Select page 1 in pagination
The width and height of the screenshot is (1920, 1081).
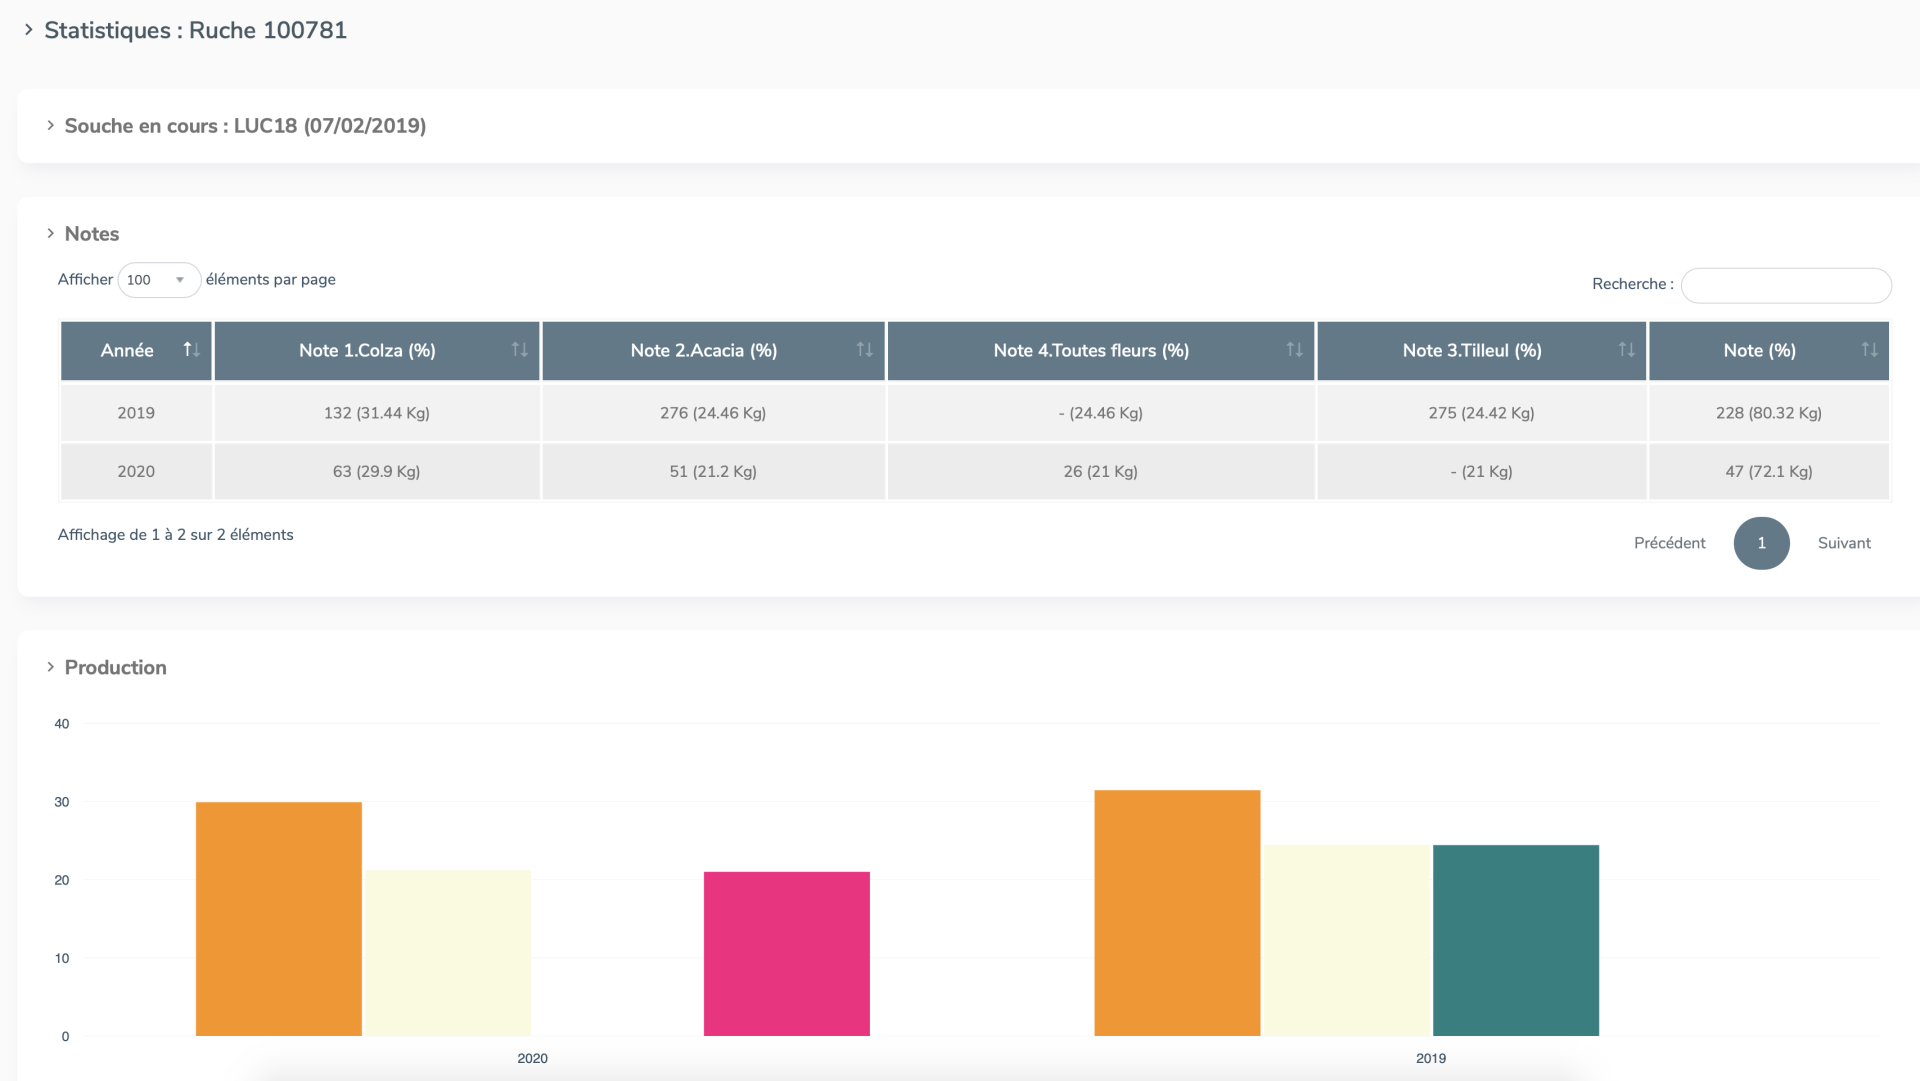tap(1761, 543)
